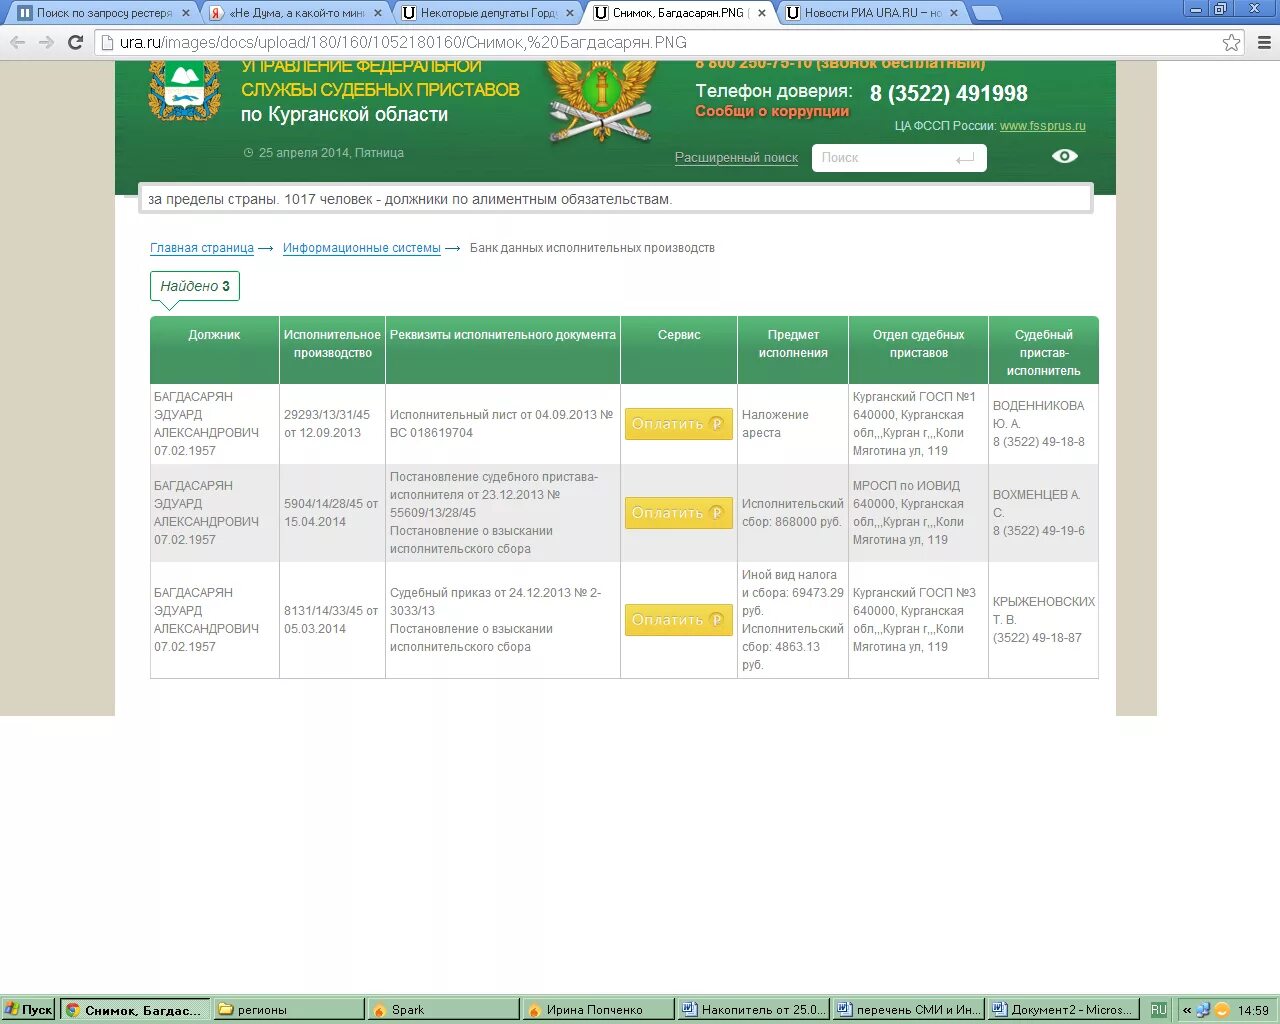Image resolution: width=1280 pixels, height=1024 pixels.
Task: Switch to 'Документ2 - Micros...' taskbar window
Action: 1062,1010
